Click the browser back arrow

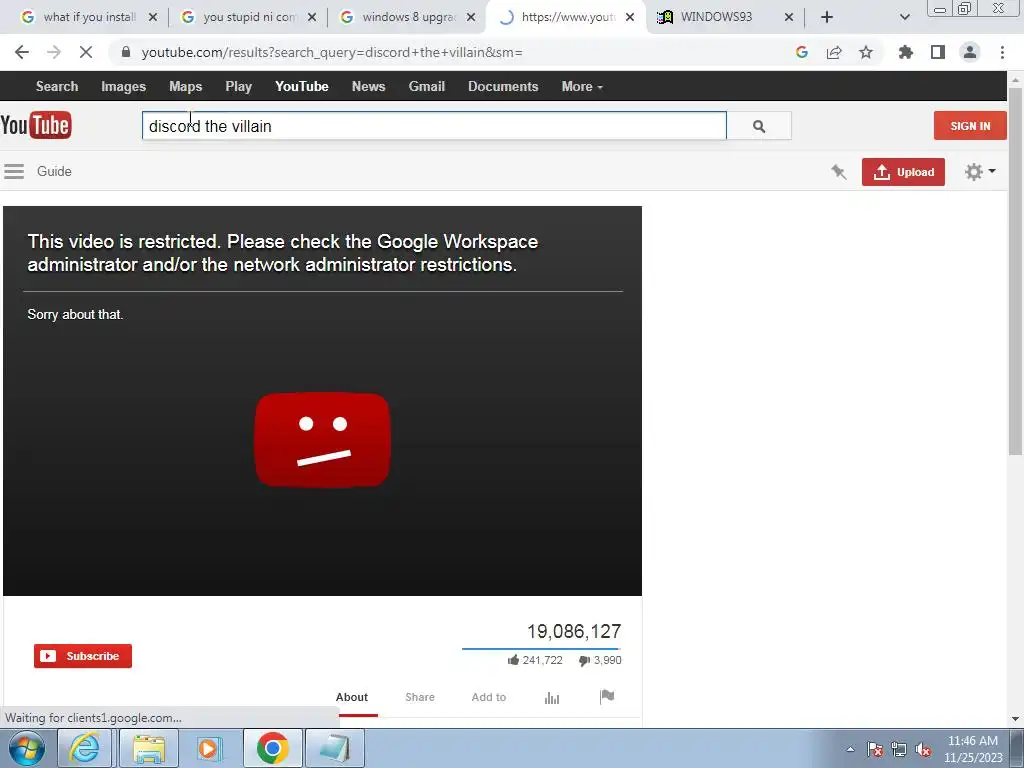click(22, 52)
